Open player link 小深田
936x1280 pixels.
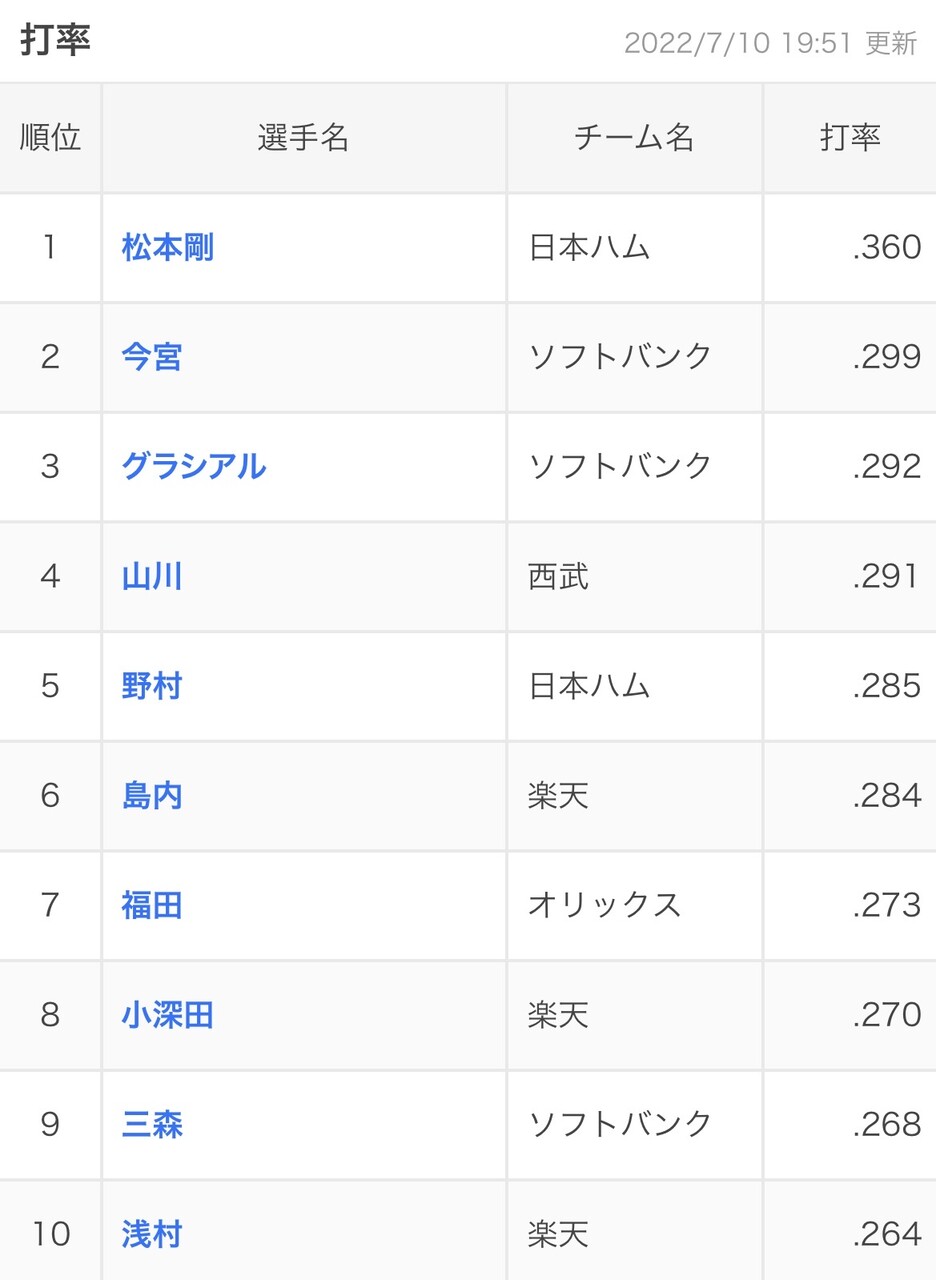click(x=168, y=1017)
